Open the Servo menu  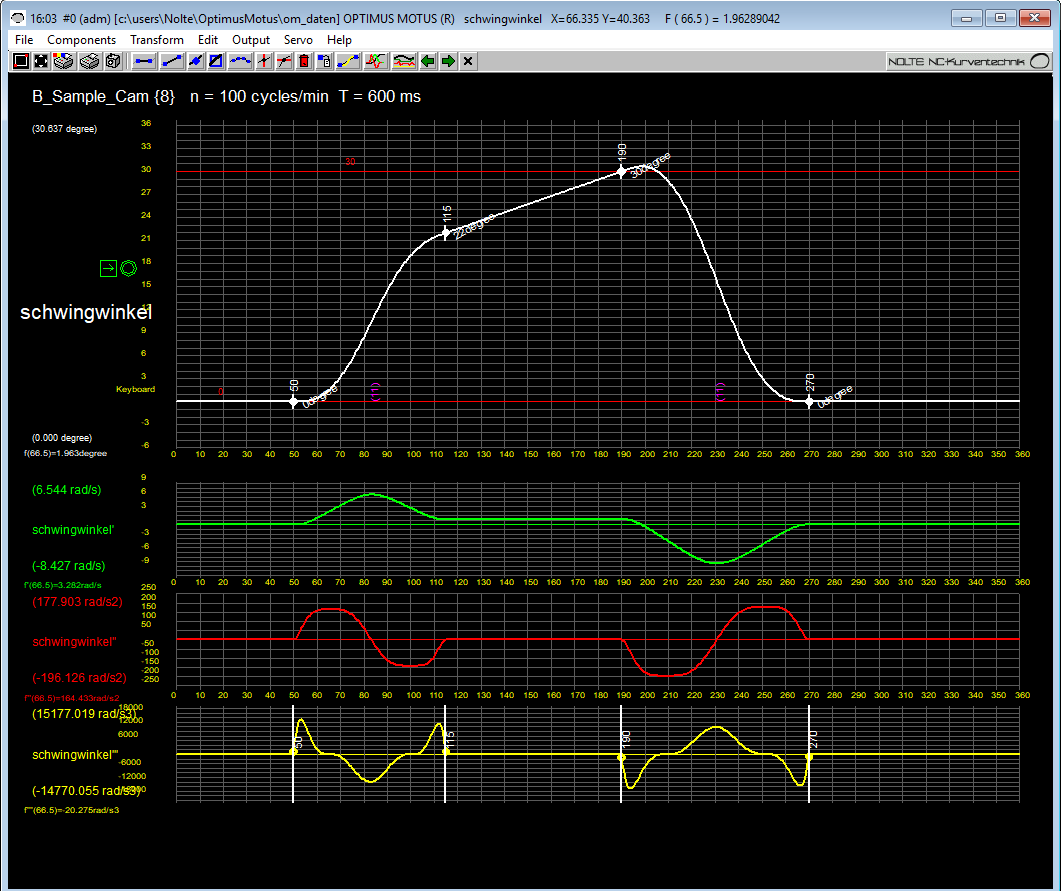pos(297,39)
